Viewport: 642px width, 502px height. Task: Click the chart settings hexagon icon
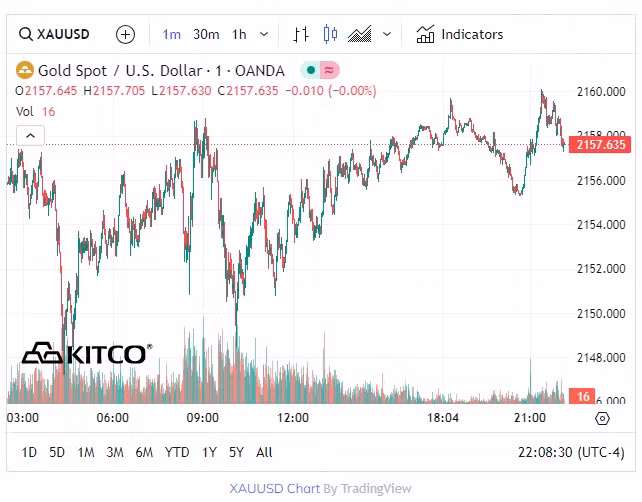point(602,418)
